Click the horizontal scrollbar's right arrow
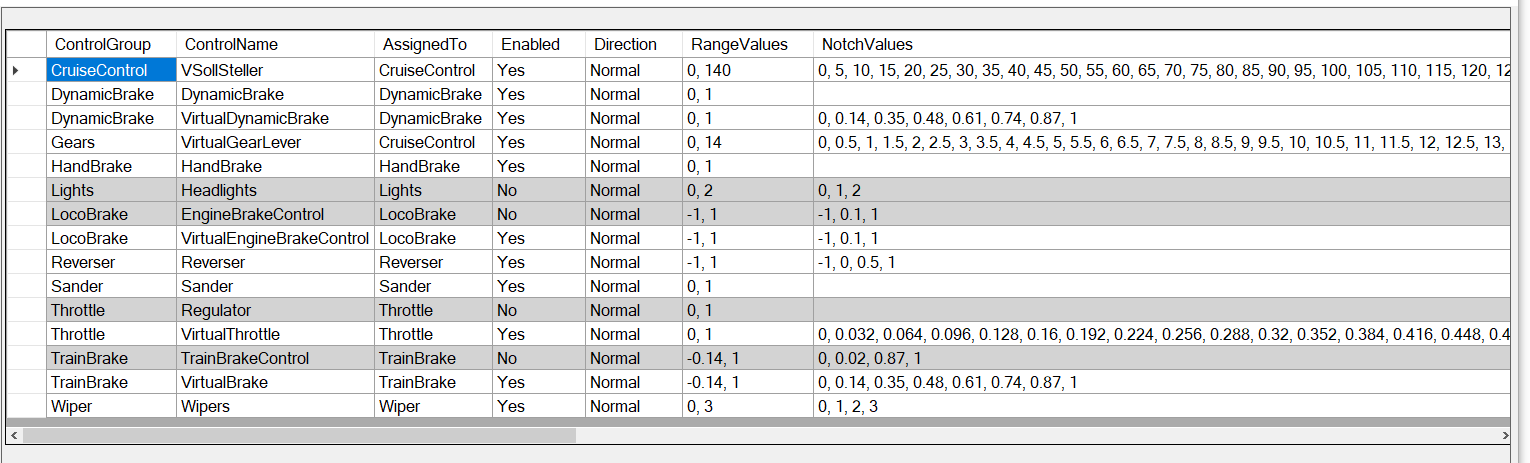Screen dimensions: 1530x463 point(1504,436)
